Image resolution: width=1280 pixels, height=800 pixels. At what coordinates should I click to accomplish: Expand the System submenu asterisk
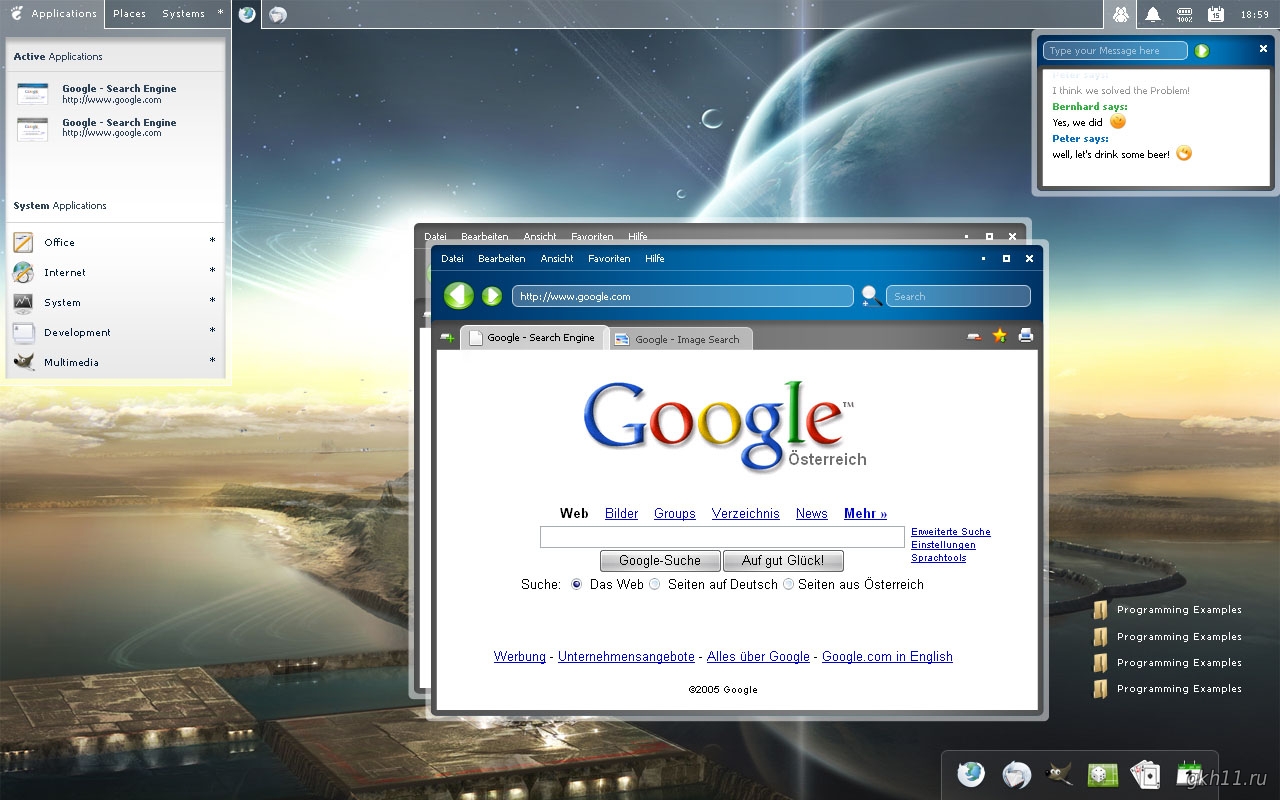[212, 302]
